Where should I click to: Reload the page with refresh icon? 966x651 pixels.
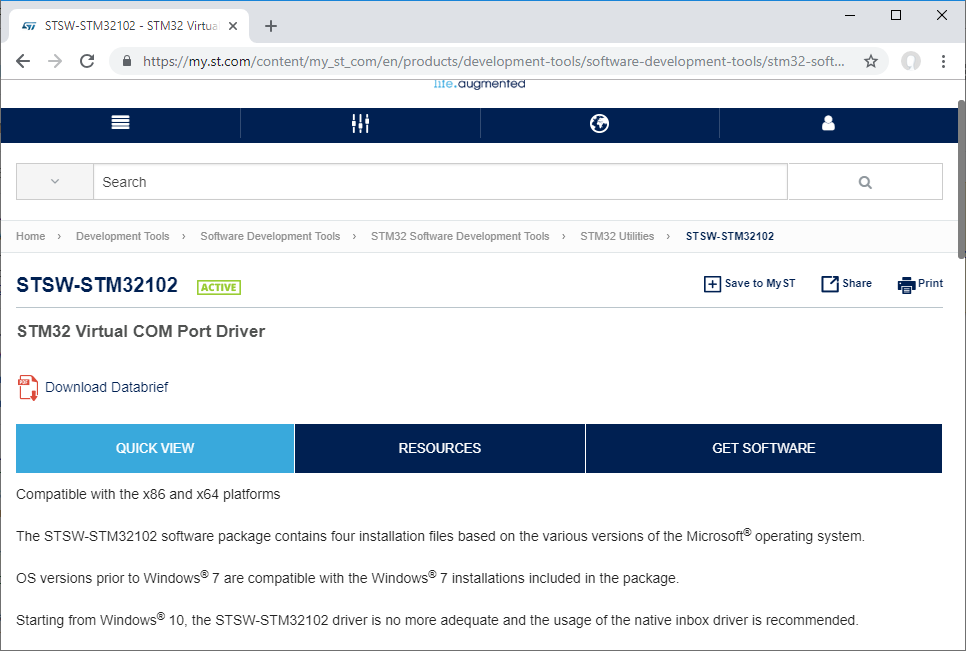pos(87,61)
